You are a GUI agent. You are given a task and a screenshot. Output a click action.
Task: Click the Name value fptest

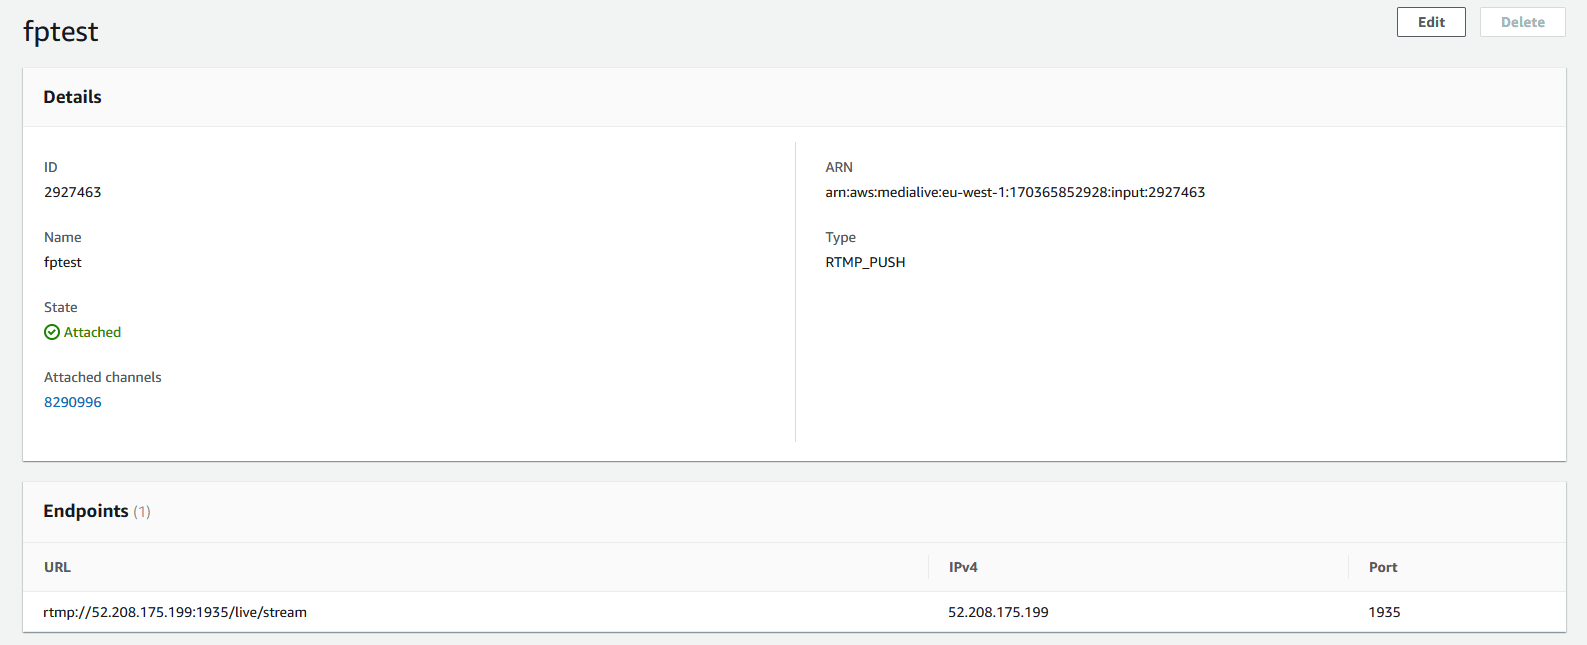[x=63, y=262]
